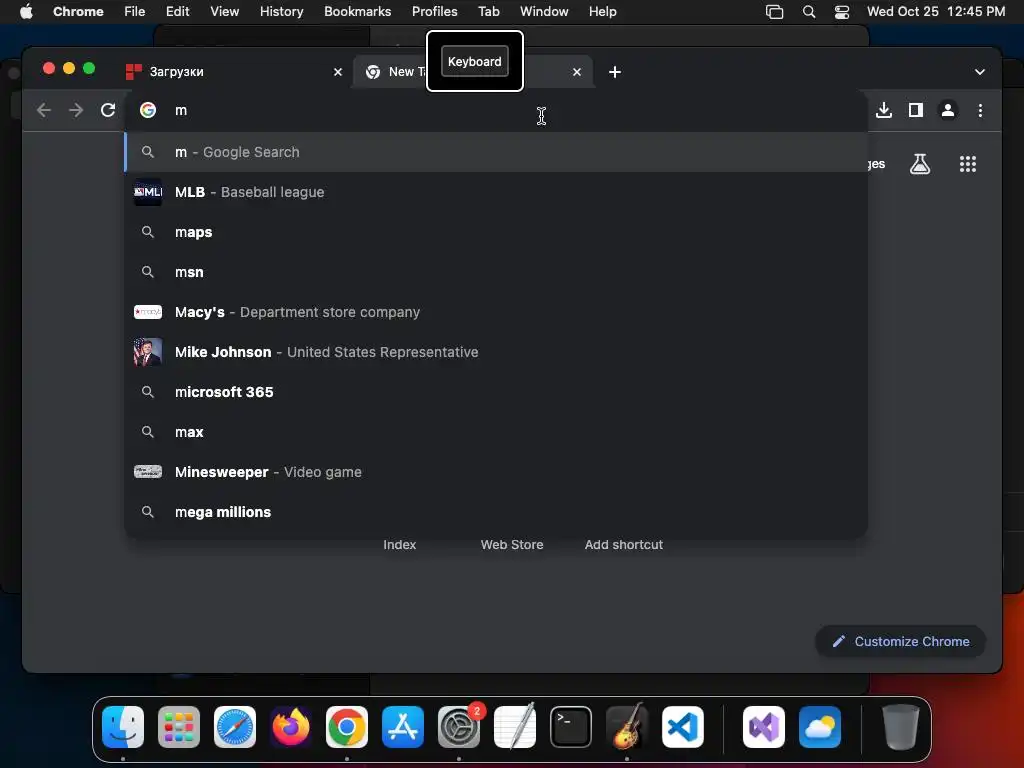Choose the maps search suggestion

496,232
